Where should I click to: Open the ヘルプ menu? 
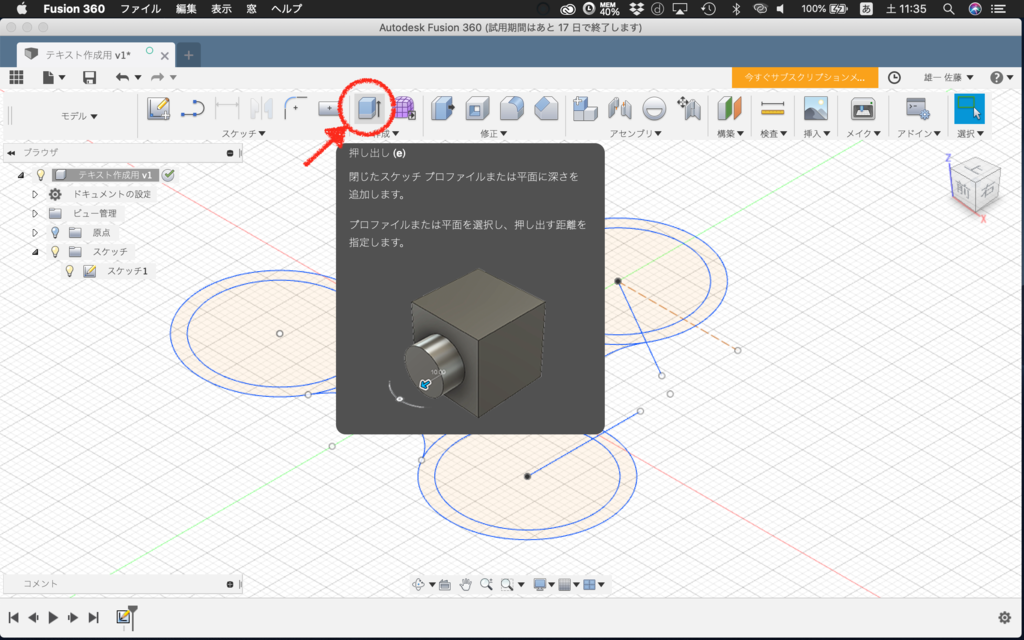point(287,8)
